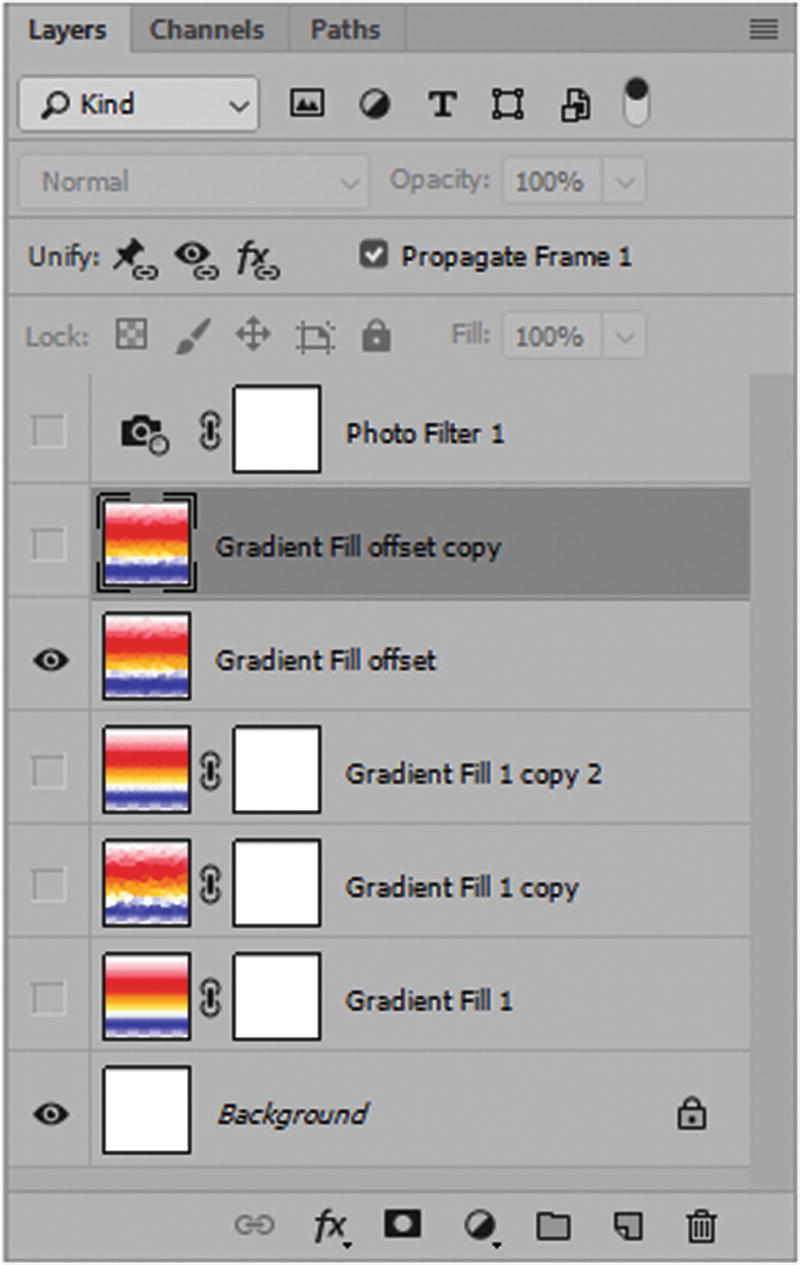Filter layers by pixel layers icon

click(306, 104)
